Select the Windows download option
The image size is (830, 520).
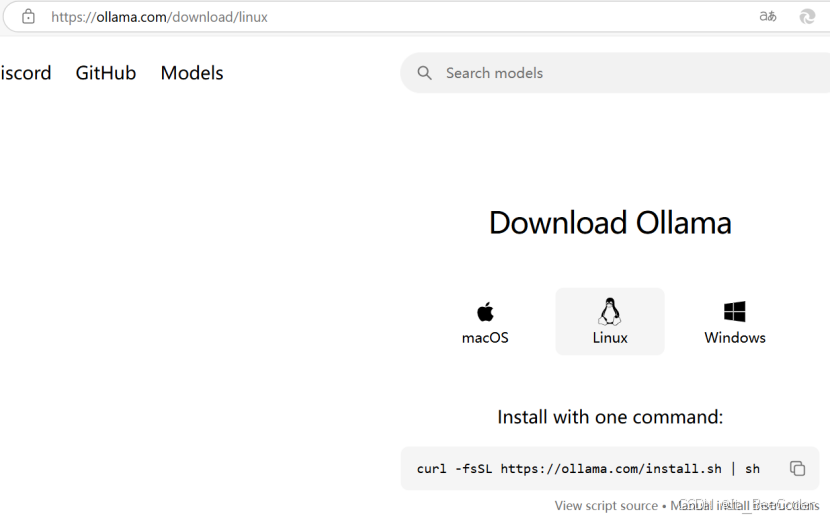point(735,322)
